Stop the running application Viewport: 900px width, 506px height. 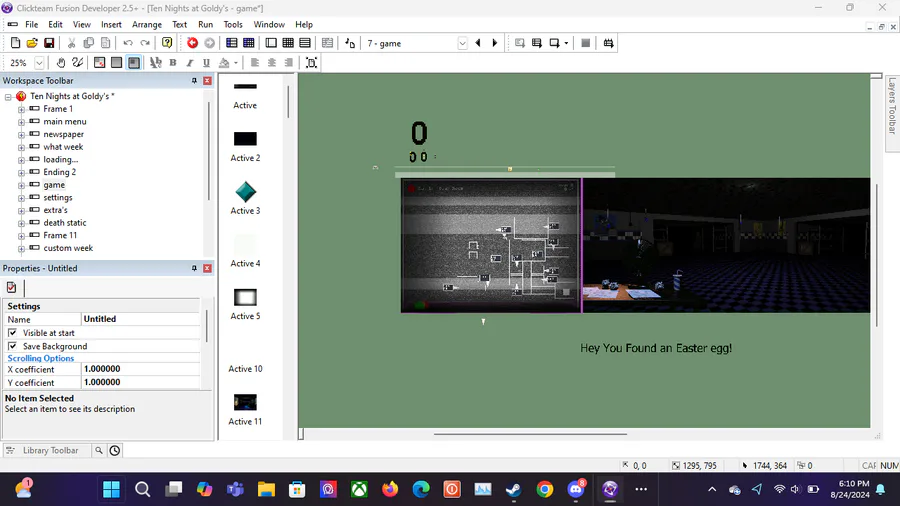click(x=585, y=43)
